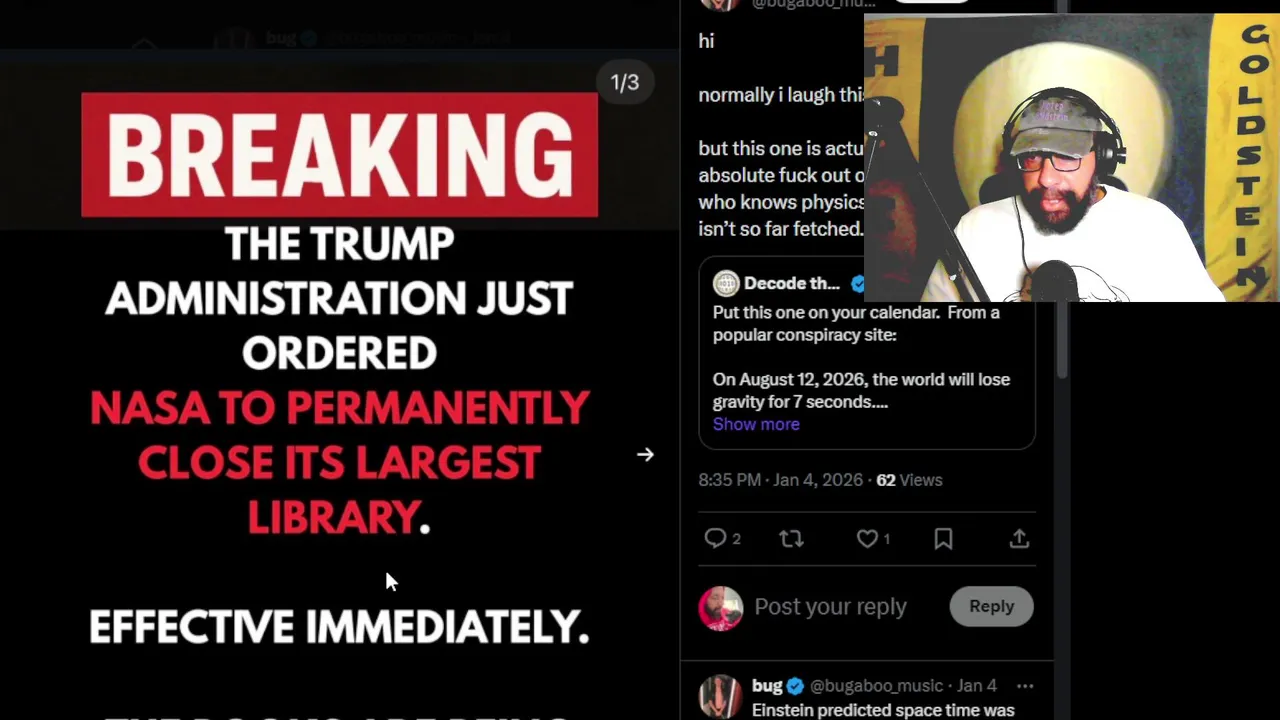The height and width of the screenshot is (720, 1280).
Task: Expand quoted tweet with Show more
Action: 756,424
